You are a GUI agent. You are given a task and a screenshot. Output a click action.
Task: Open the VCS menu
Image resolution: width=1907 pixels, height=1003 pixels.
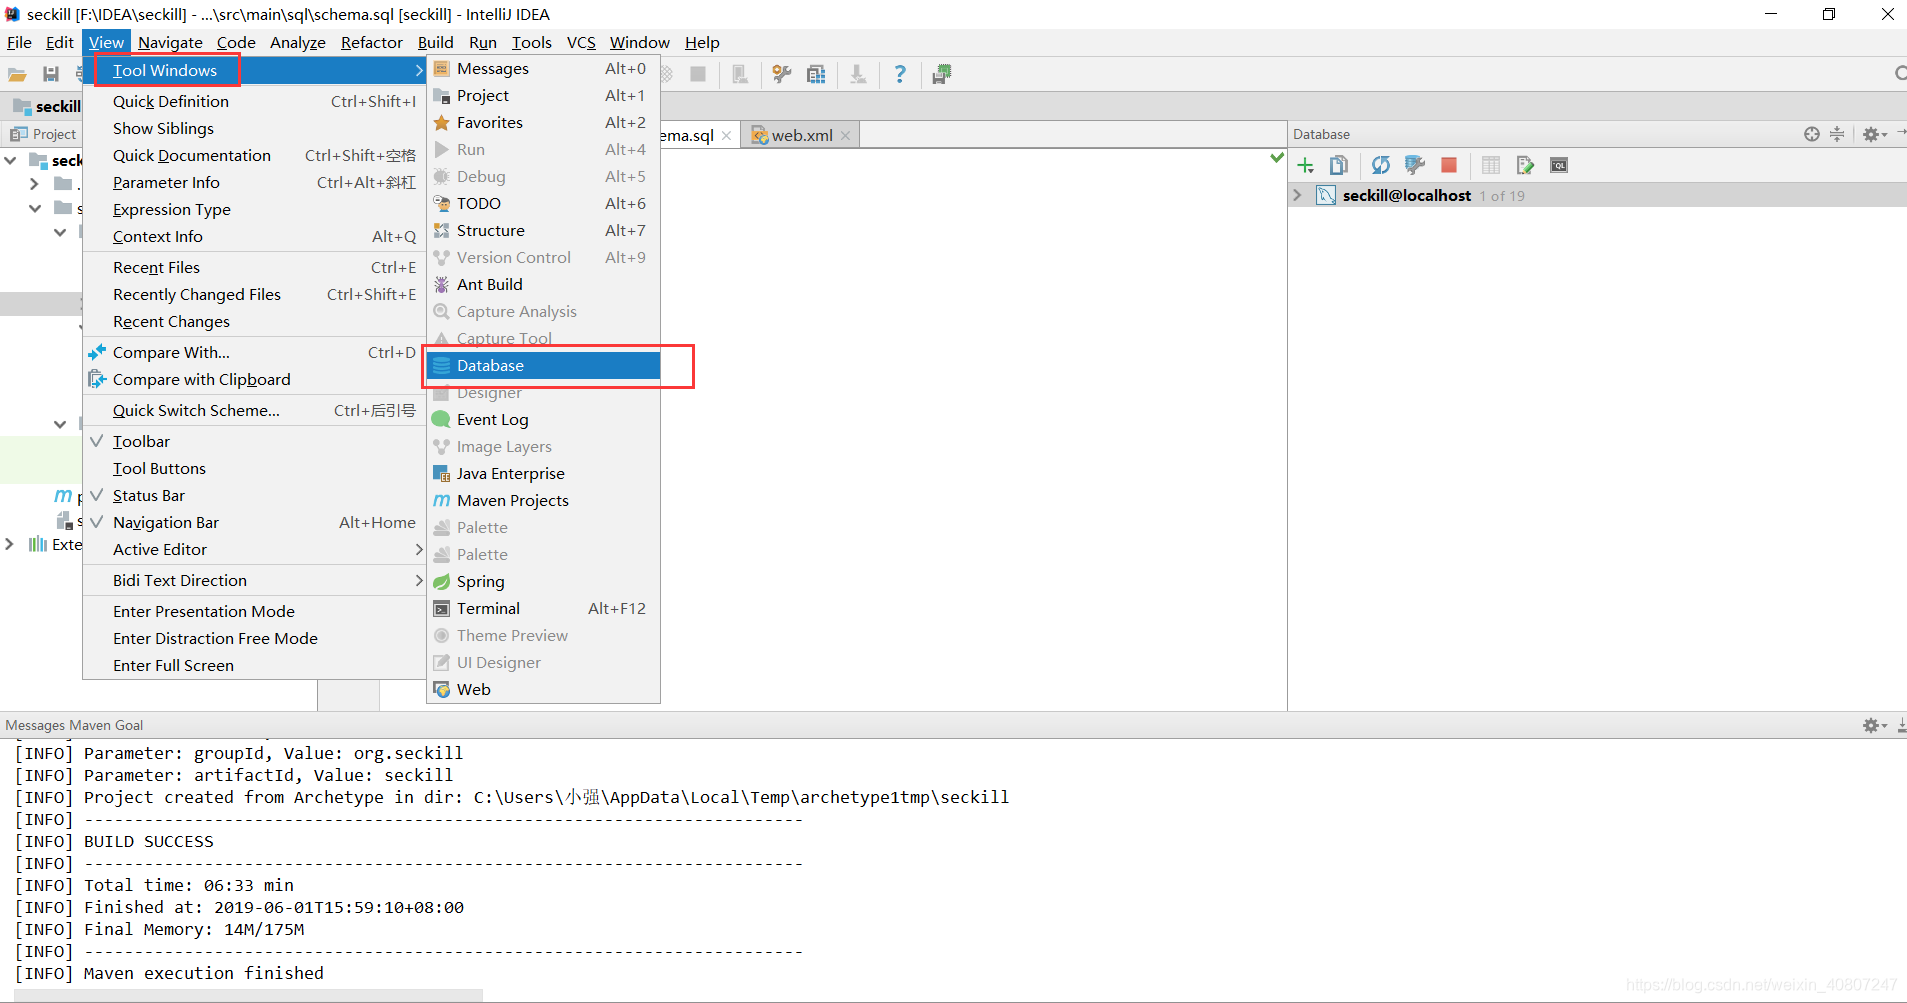[x=581, y=42]
